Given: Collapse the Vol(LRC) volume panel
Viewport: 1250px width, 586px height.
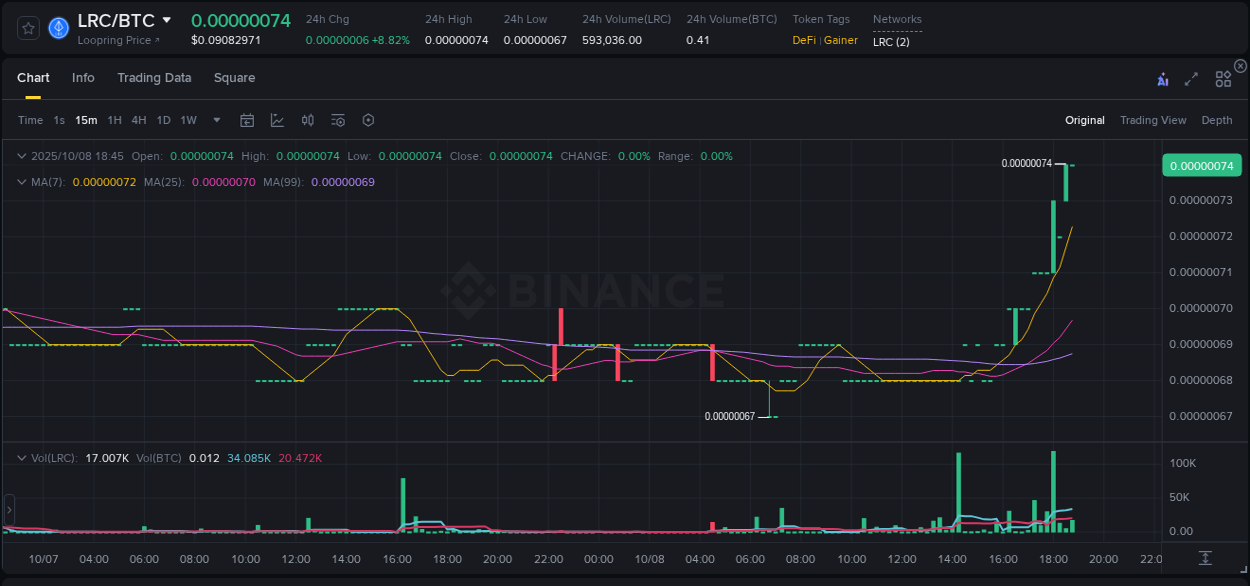Looking at the screenshot, I should [22, 457].
